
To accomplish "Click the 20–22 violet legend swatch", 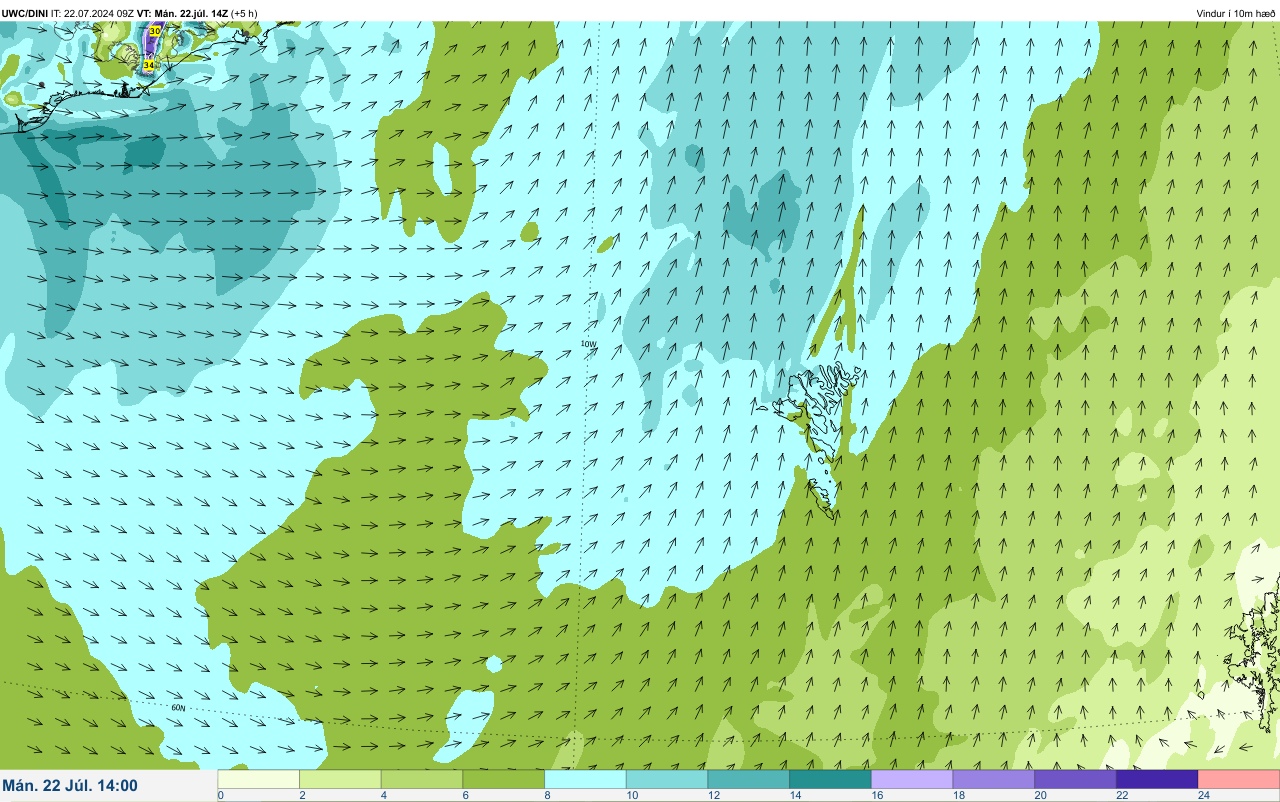I will [1076, 779].
